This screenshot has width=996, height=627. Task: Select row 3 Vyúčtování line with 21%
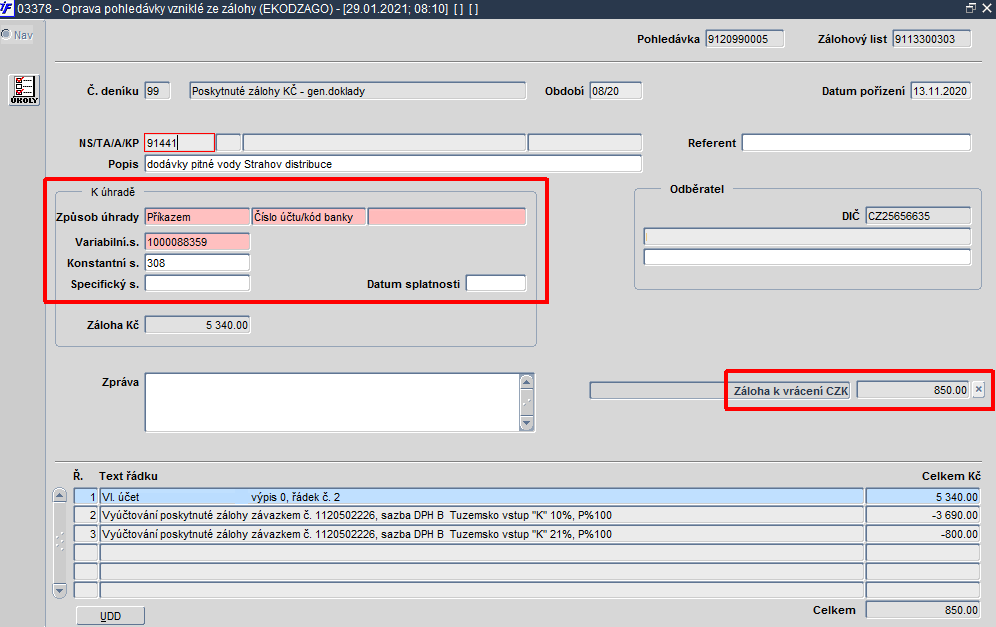(481, 534)
